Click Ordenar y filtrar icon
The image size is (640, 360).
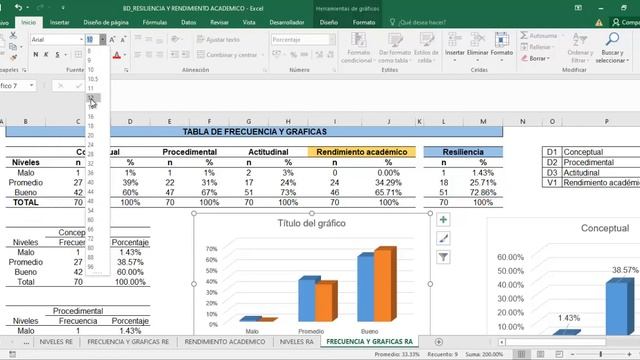tap(580, 48)
